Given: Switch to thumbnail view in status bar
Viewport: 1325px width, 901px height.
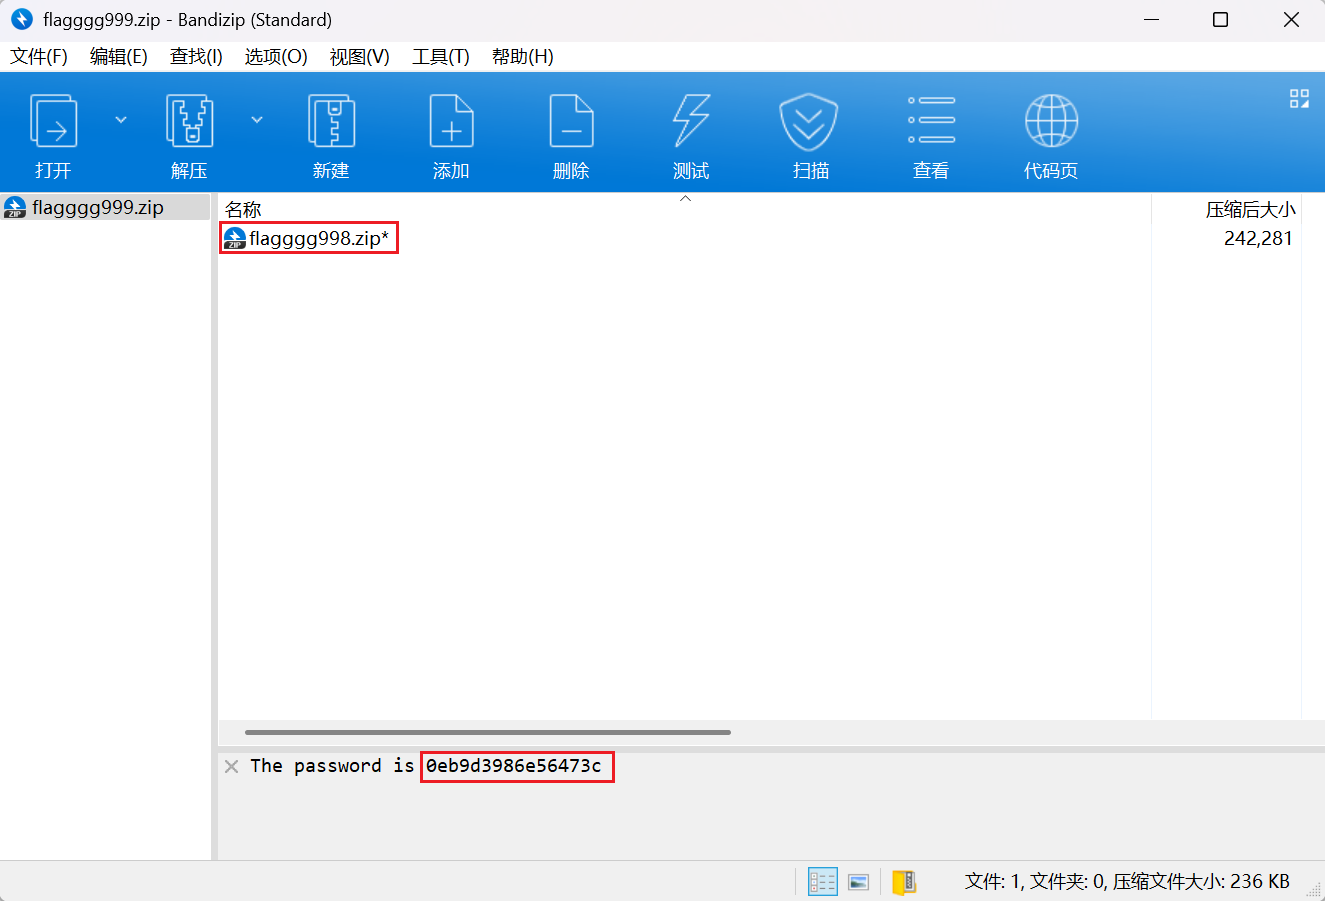Looking at the screenshot, I should (x=858, y=881).
